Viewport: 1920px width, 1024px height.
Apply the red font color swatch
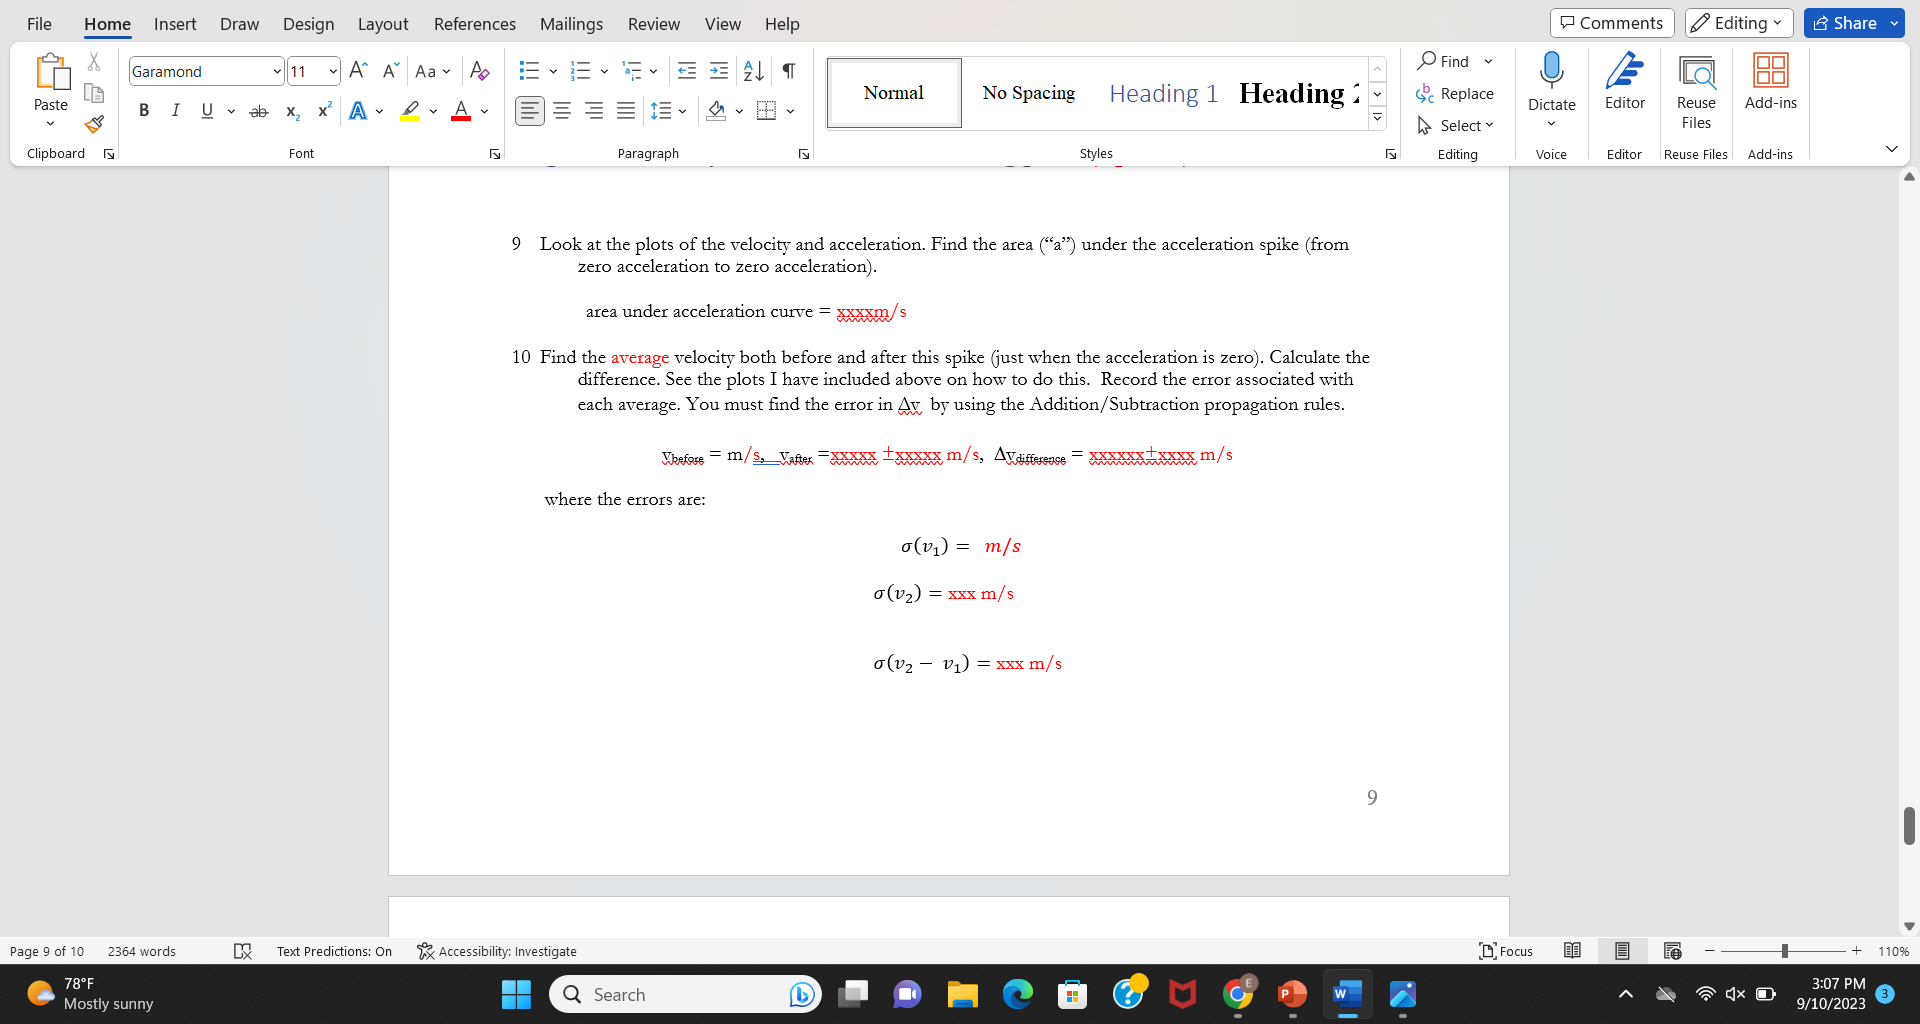coord(461,111)
